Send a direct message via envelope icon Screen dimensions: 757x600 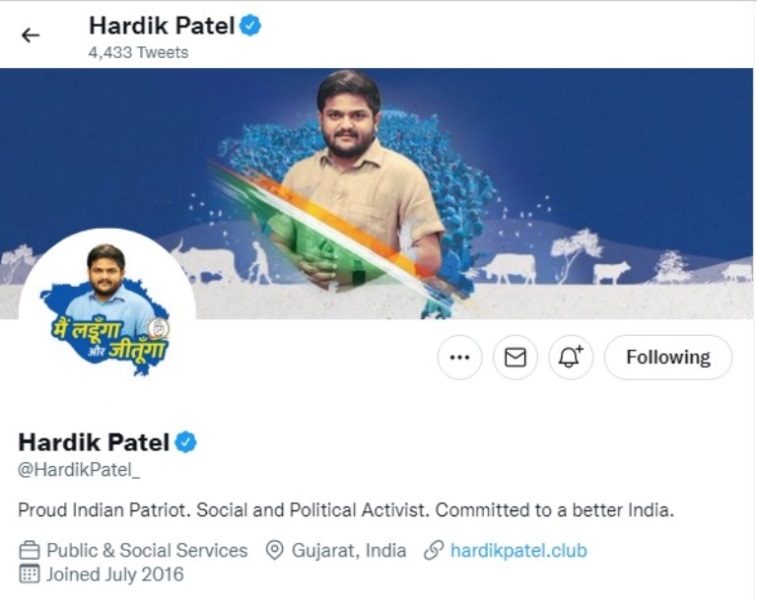click(x=515, y=357)
